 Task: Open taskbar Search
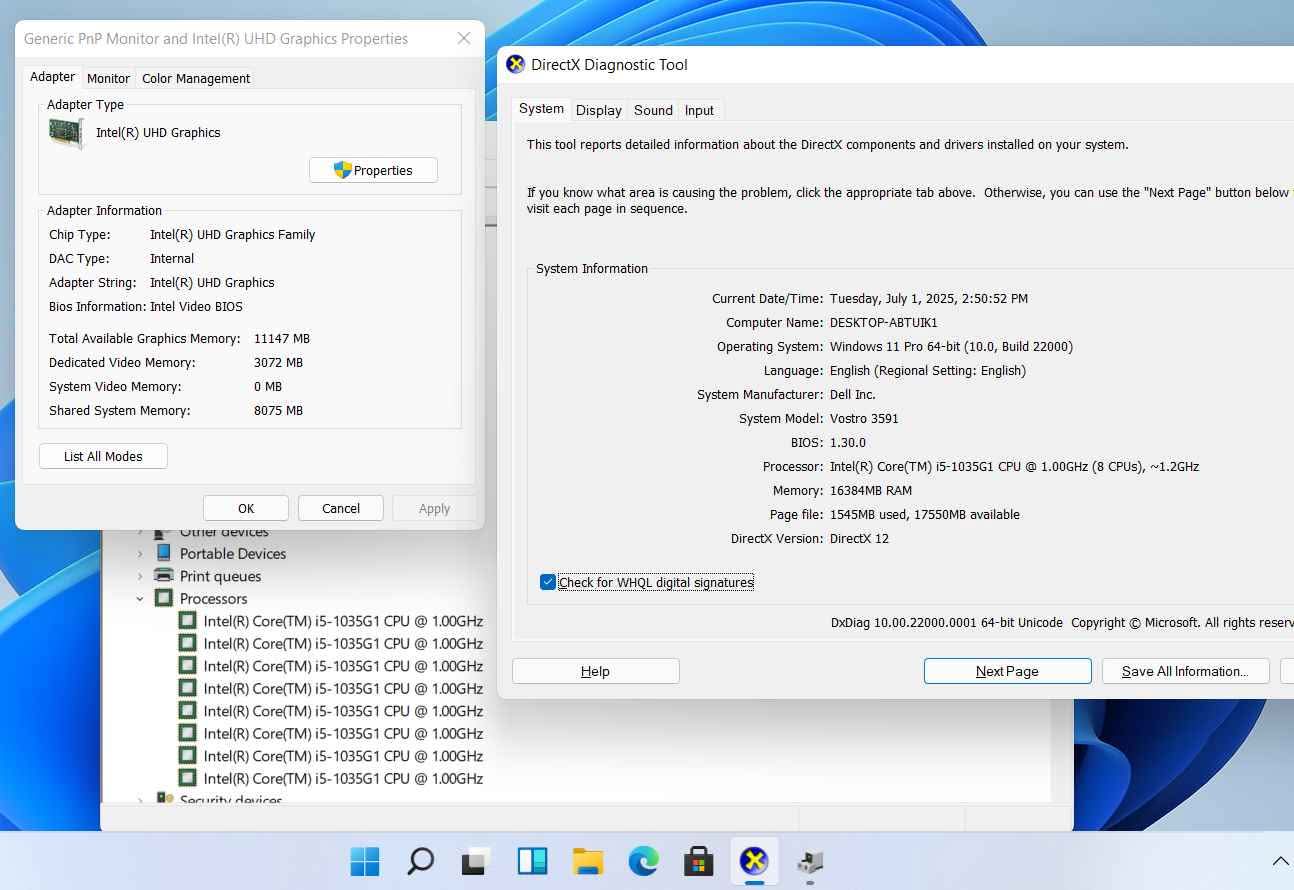click(421, 860)
